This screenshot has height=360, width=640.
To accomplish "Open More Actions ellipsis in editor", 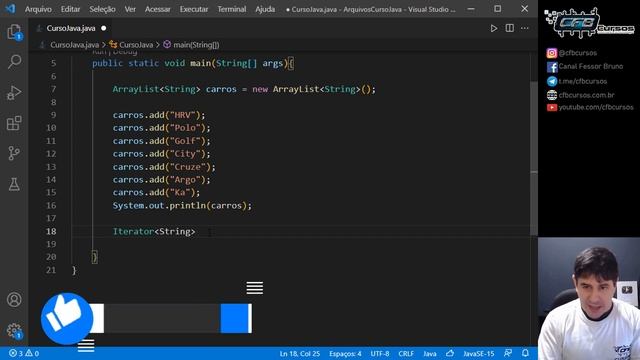I will (525, 28).
